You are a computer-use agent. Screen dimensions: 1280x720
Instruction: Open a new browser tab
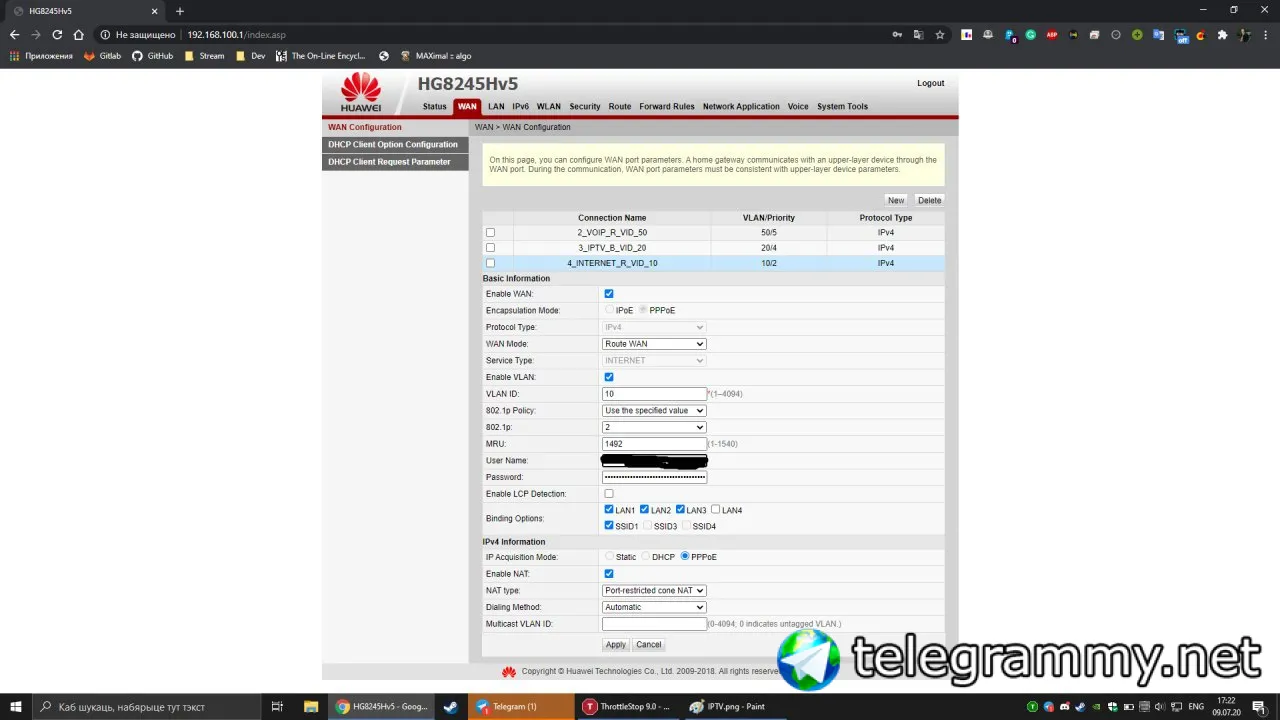(180, 11)
